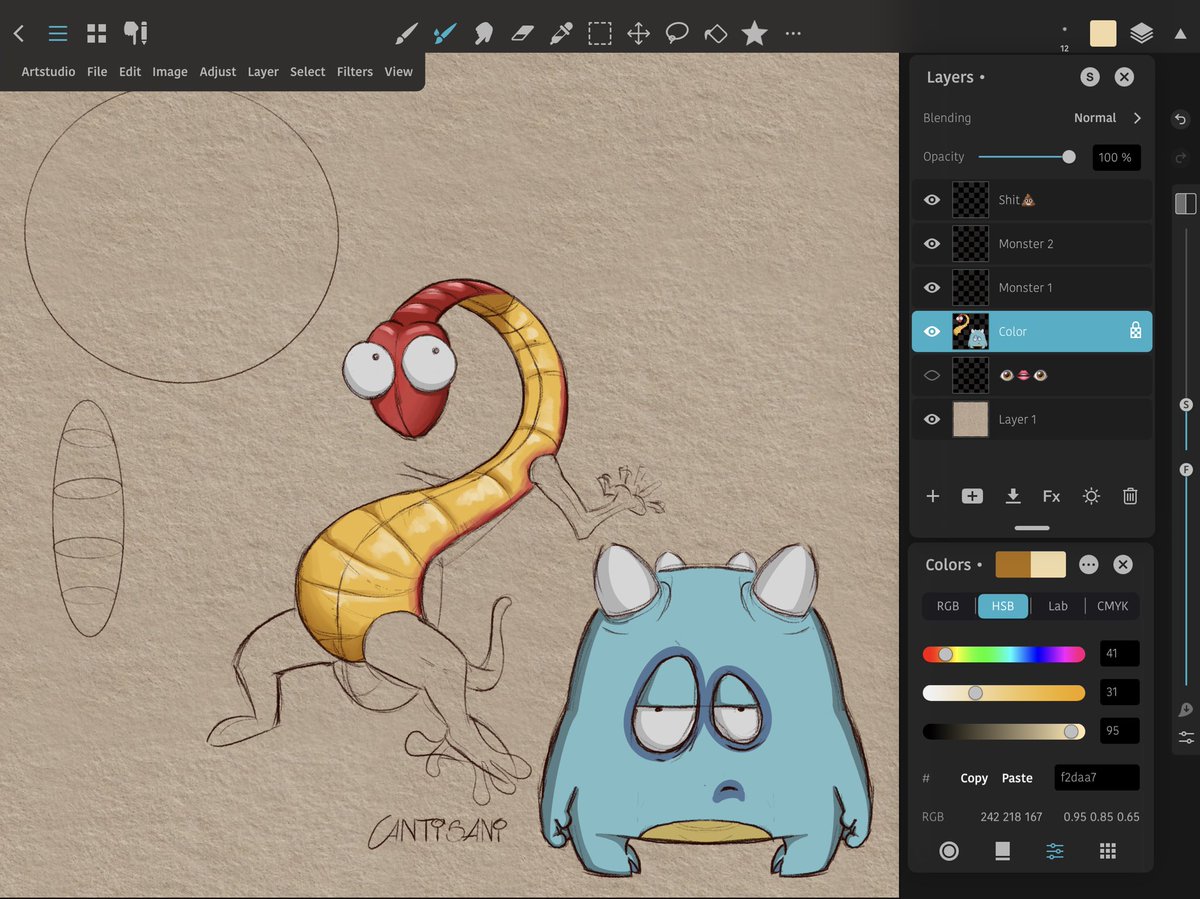Close the Layers panel
1200x899 pixels.
(x=1124, y=77)
